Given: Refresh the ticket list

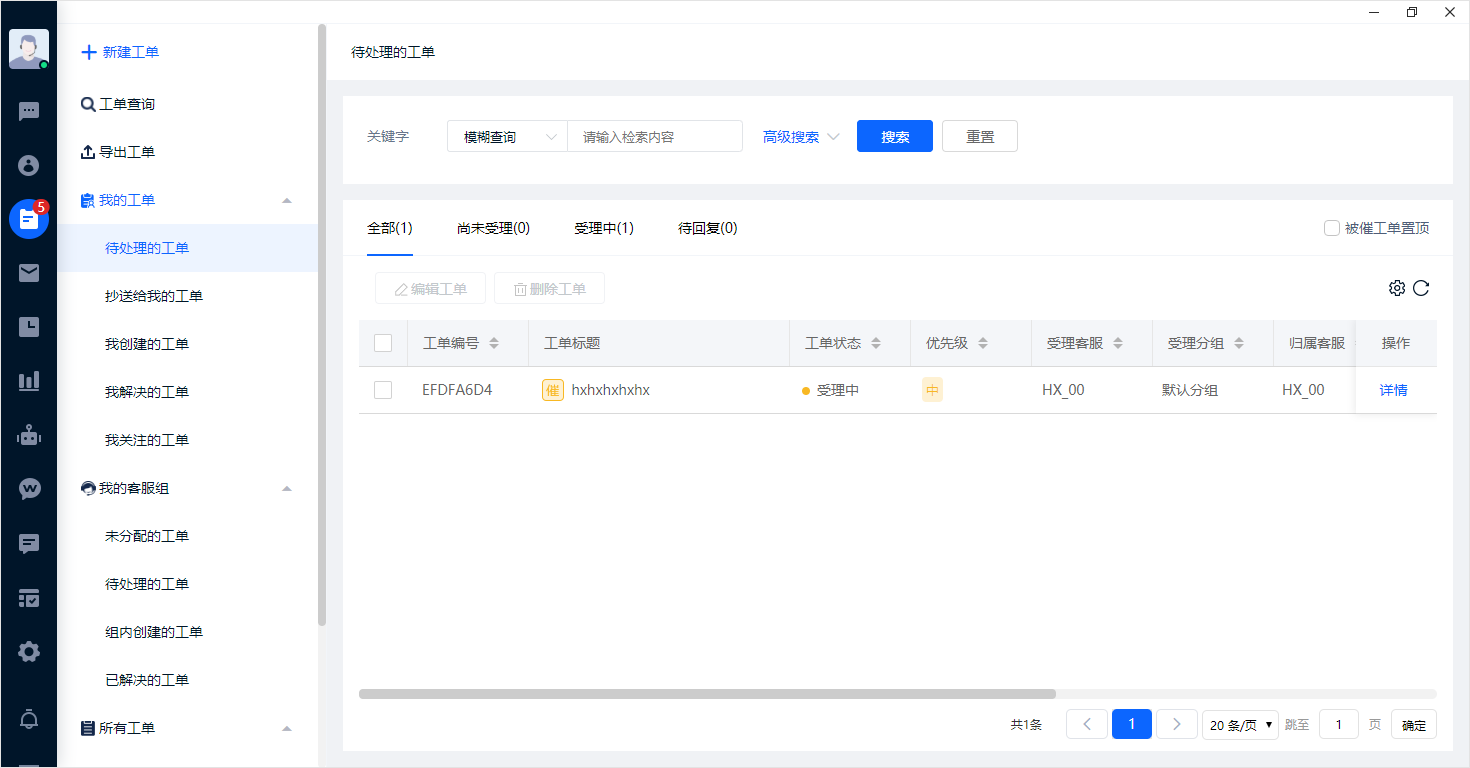Looking at the screenshot, I should pyautogui.click(x=1421, y=288).
